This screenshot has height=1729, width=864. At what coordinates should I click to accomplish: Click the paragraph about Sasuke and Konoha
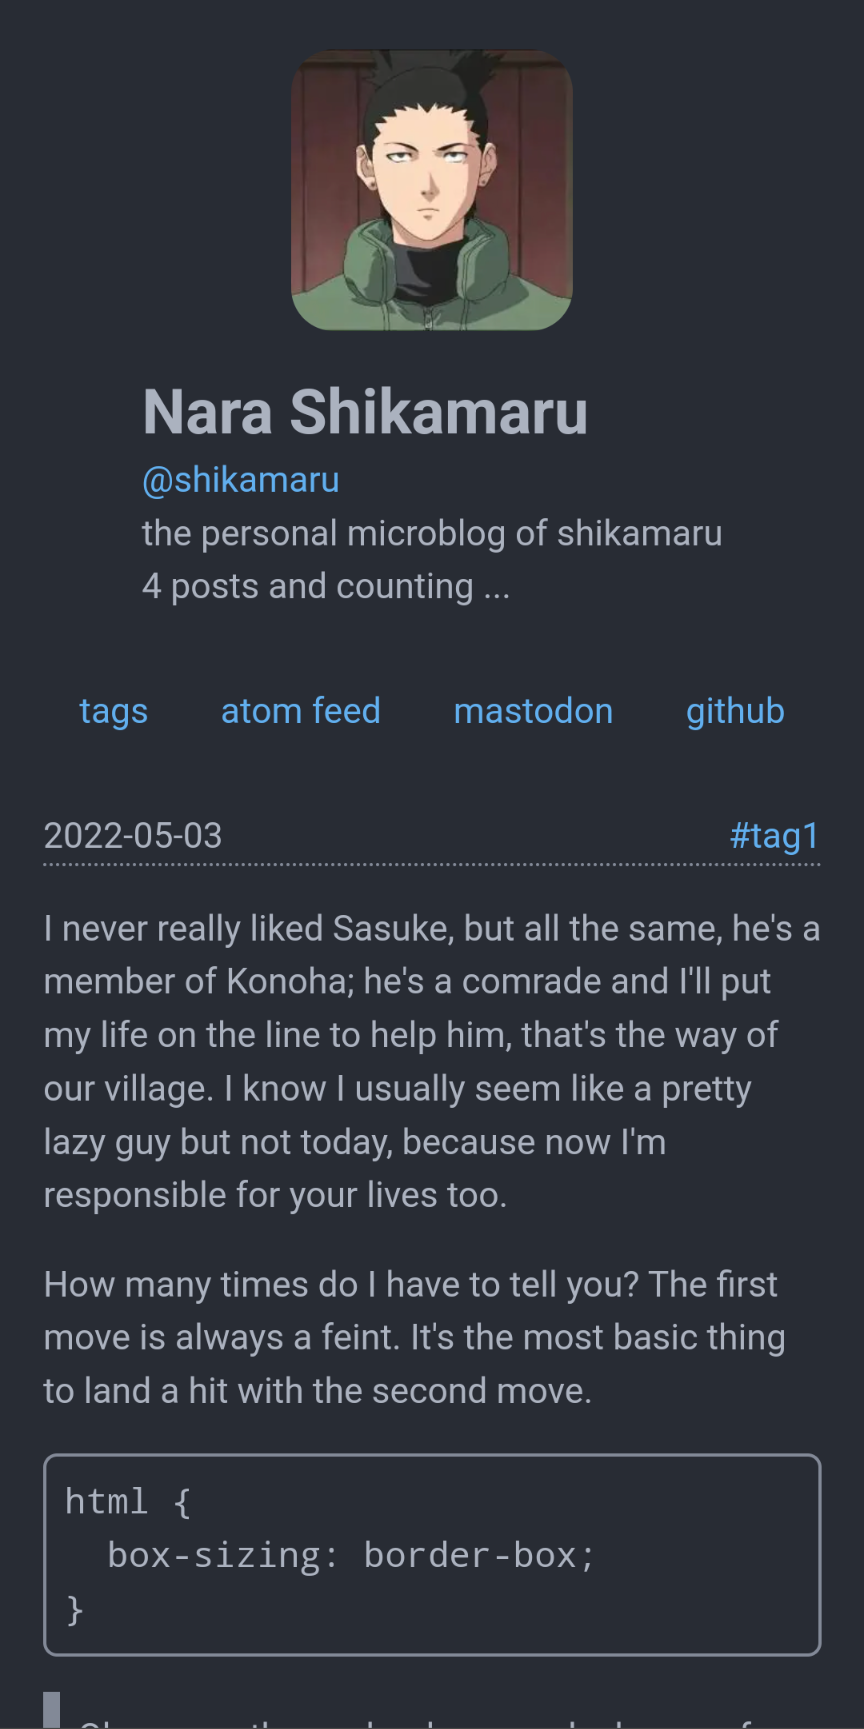pos(432,1062)
